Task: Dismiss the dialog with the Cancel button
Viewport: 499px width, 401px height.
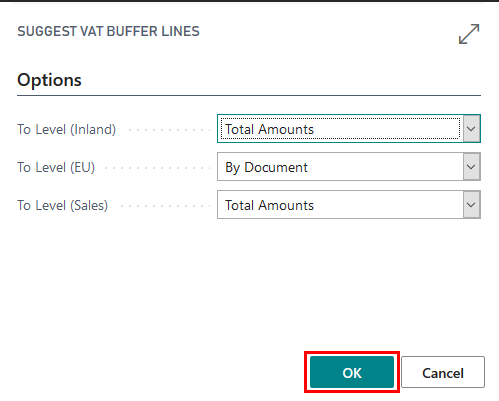Action: pyautogui.click(x=443, y=372)
